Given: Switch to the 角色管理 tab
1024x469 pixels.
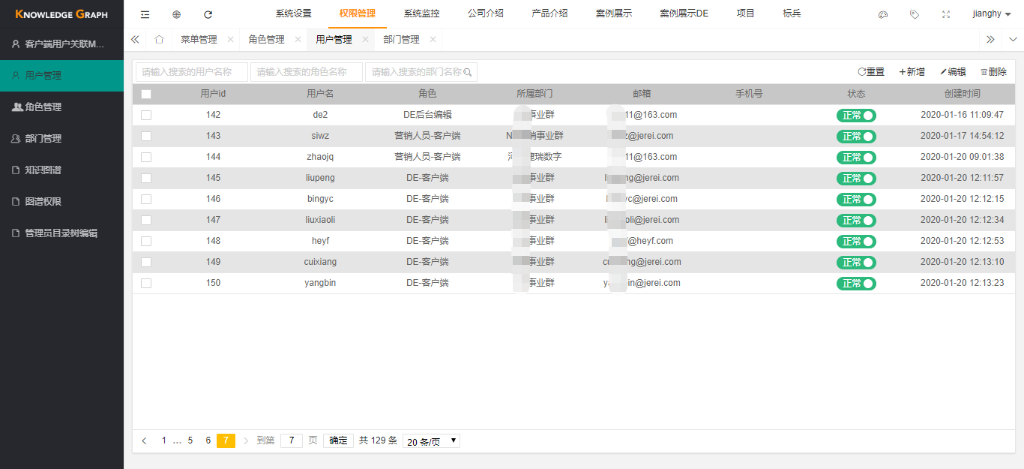Looking at the screenshot, I should (x=266, y=40).
